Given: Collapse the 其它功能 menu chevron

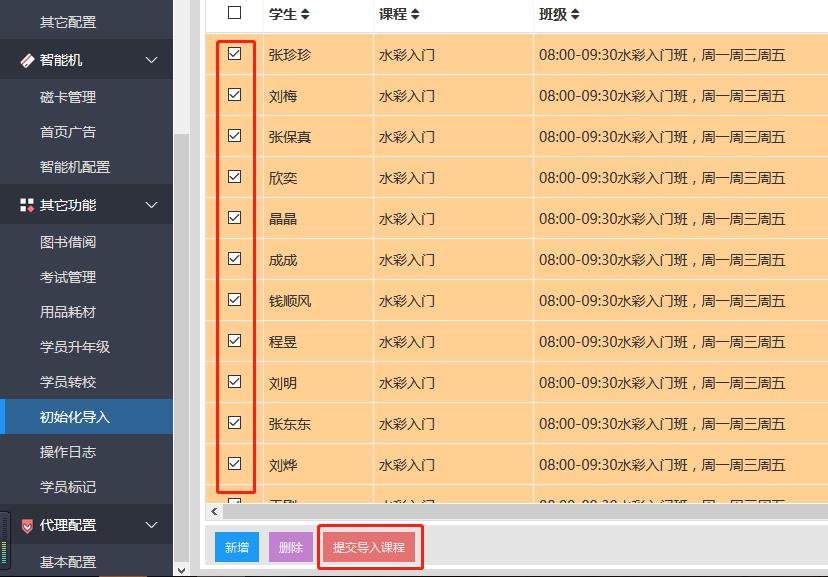Looking at the screenshot, I should click(152, 206).
